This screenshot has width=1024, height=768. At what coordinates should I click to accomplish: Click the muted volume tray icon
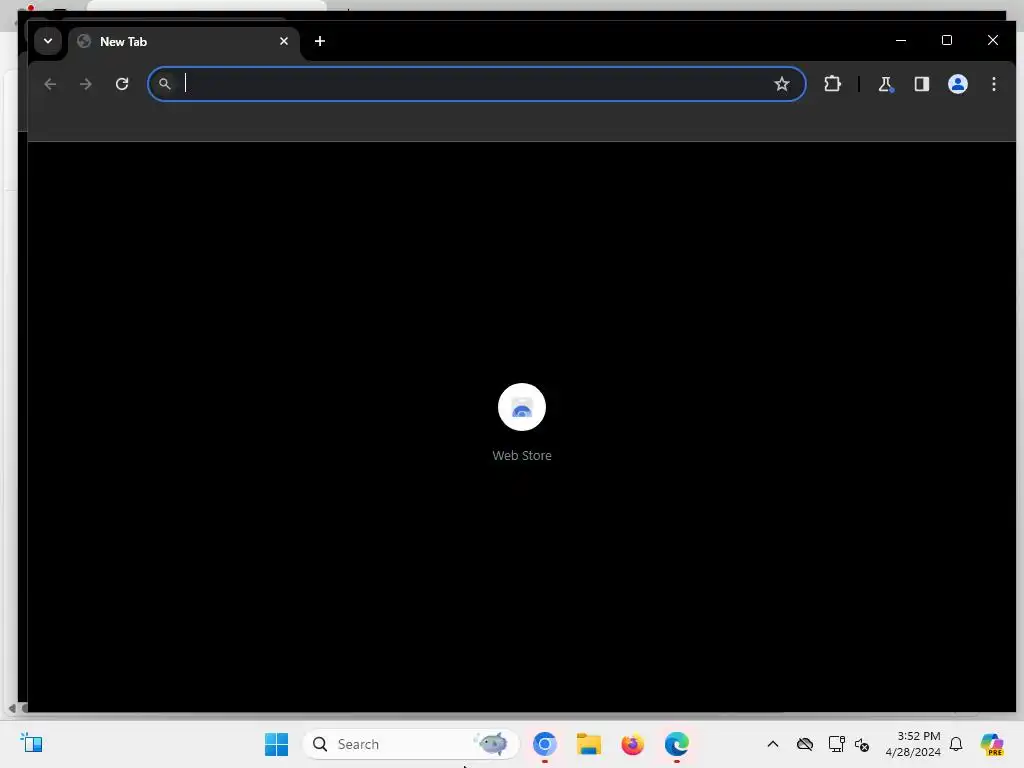coord(862,744)
